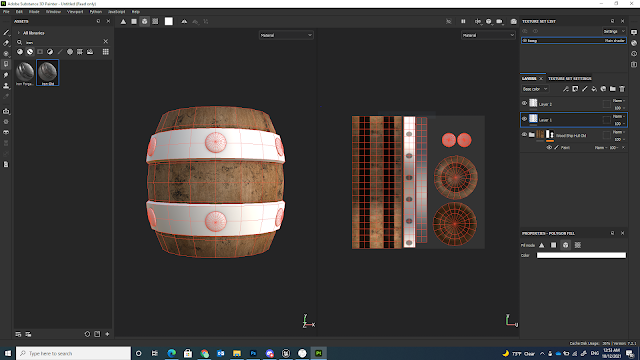Add a folder group in Layers
The width and height of the screenshot is (640, 360).
coord(613,89)
